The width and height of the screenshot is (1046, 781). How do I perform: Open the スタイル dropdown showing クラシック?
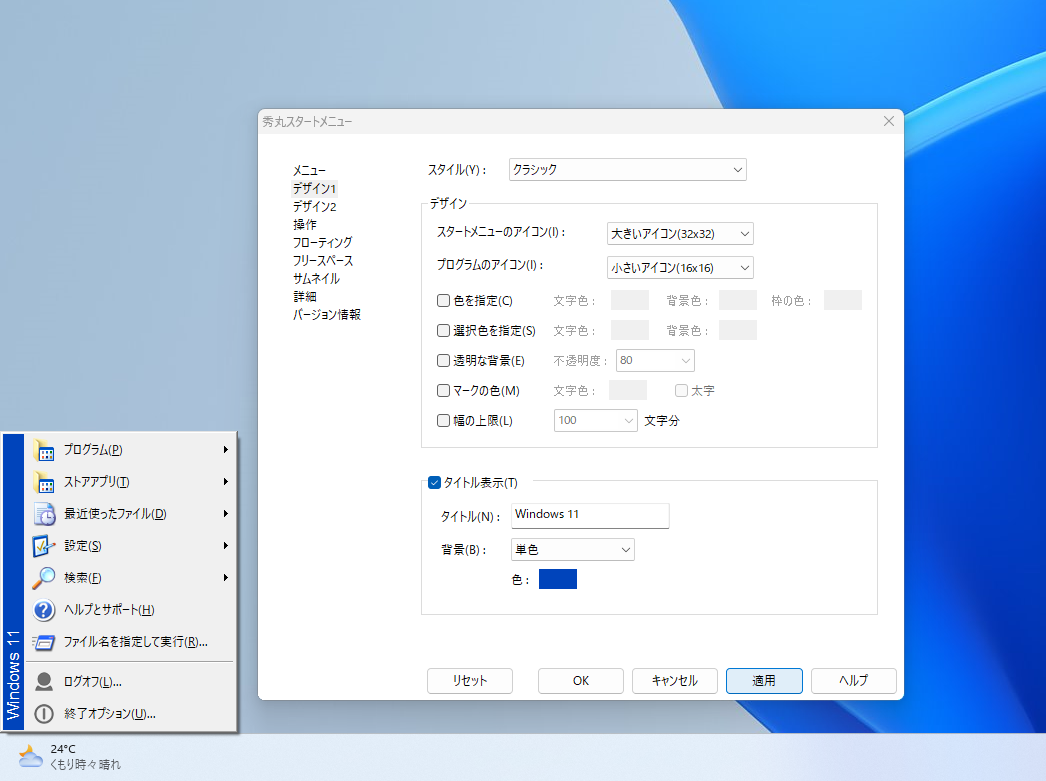click(627, 169)
